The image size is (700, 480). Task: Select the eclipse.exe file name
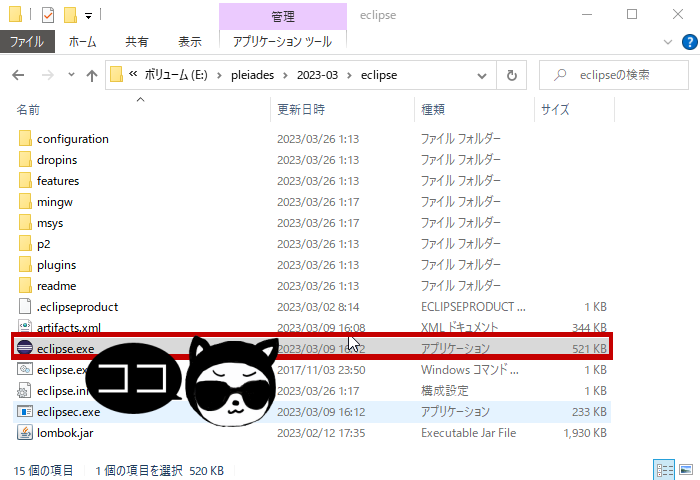[x=66, y=349]
